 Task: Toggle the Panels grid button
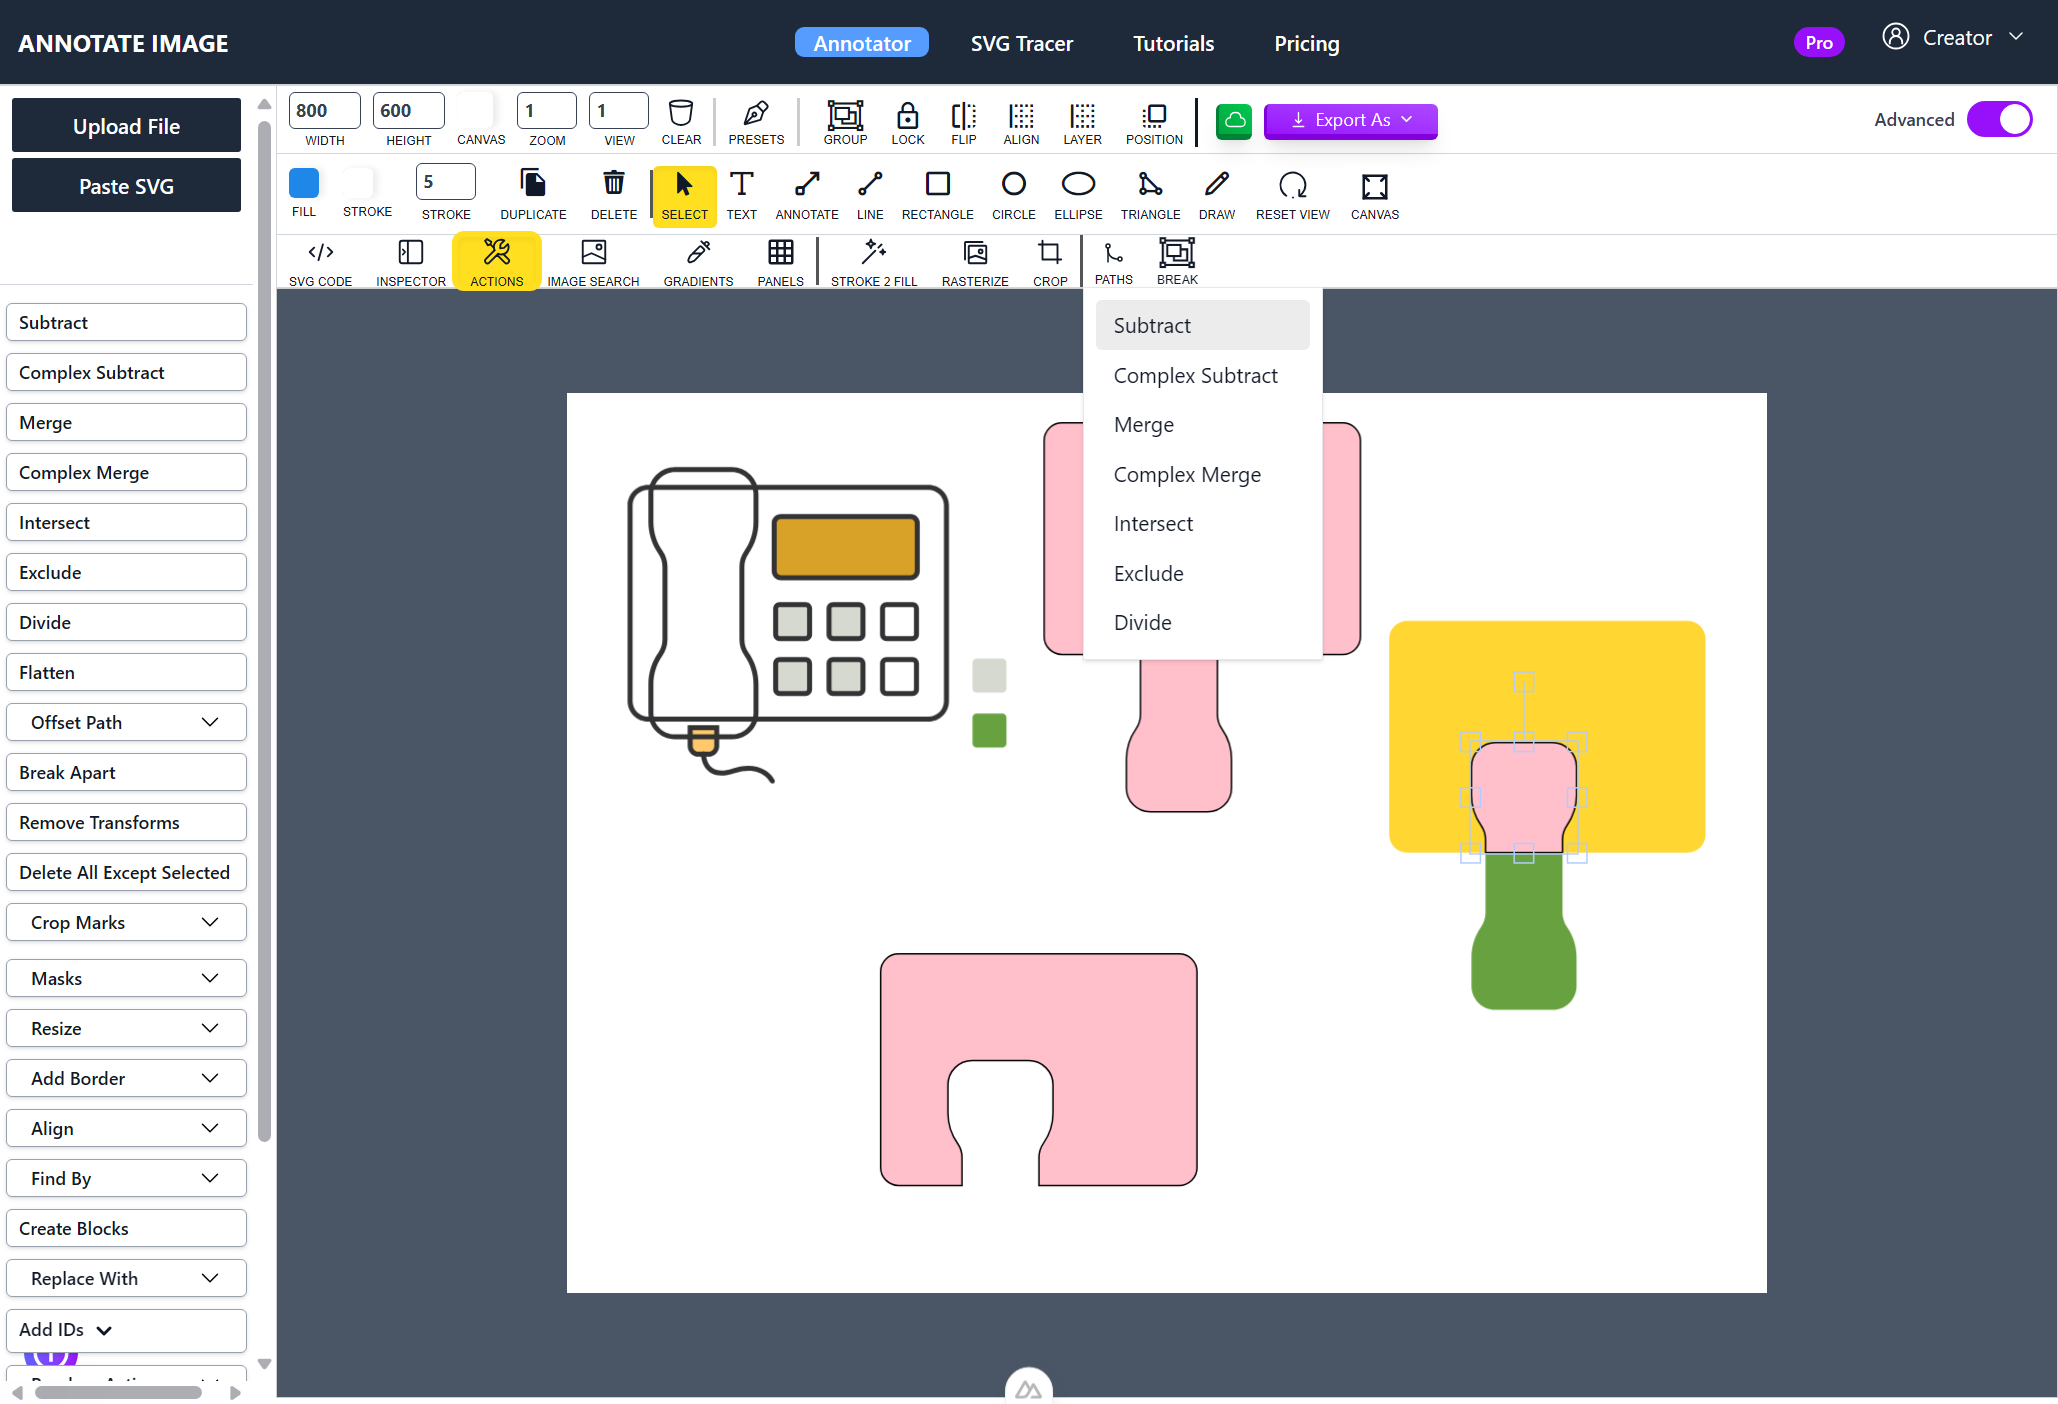[781, 261]
